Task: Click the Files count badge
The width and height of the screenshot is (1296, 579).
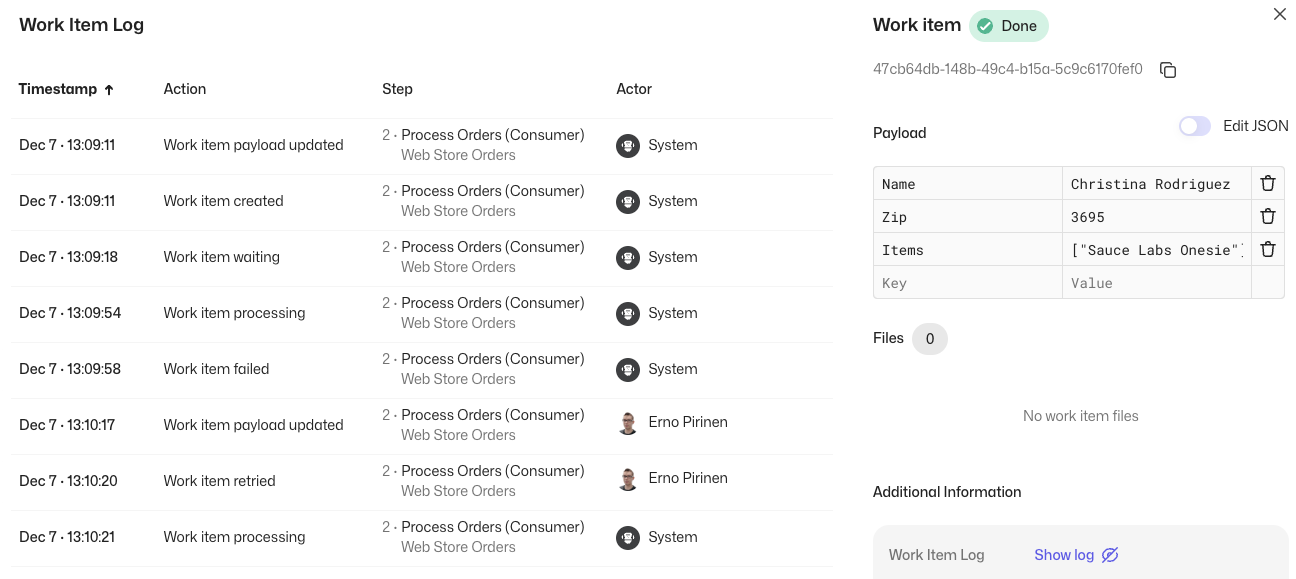Action: 930,338
